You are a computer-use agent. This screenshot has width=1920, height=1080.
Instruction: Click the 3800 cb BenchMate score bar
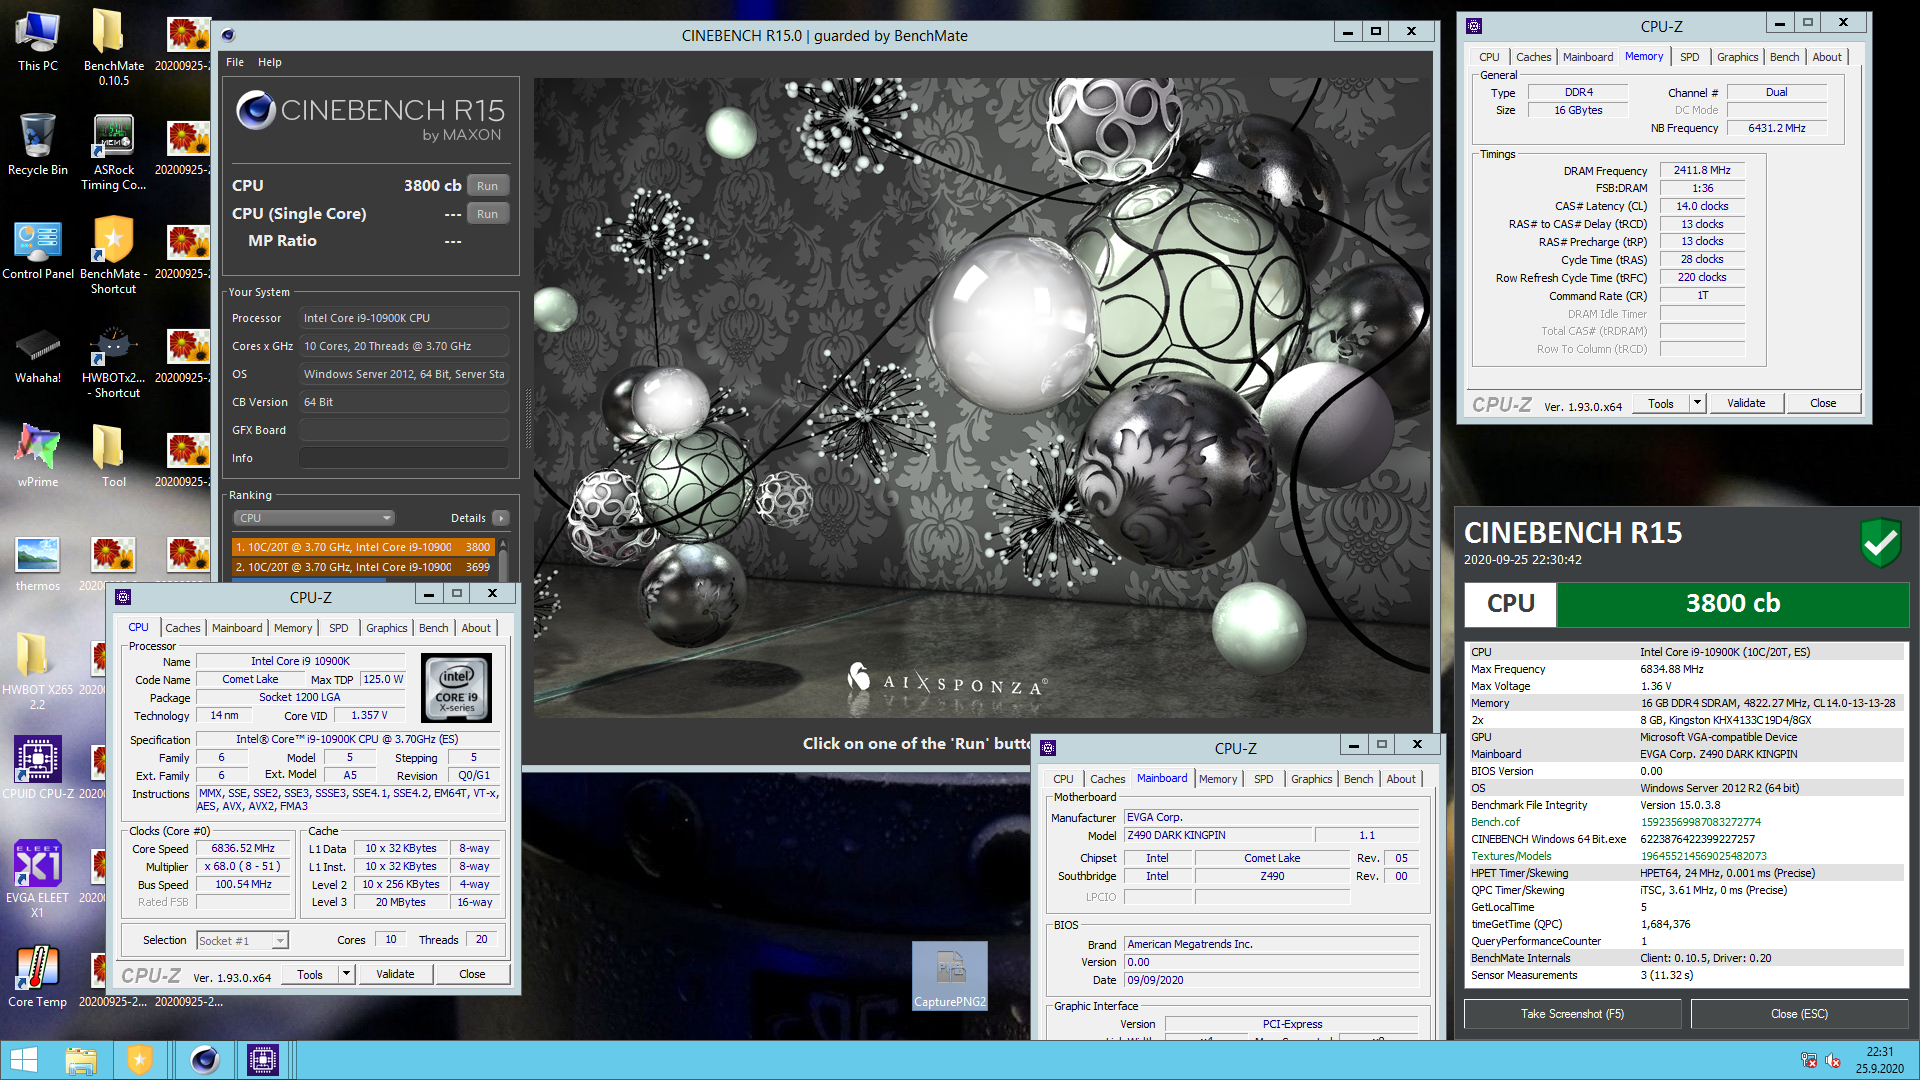pyautogui.click(x=1733, y=604)
